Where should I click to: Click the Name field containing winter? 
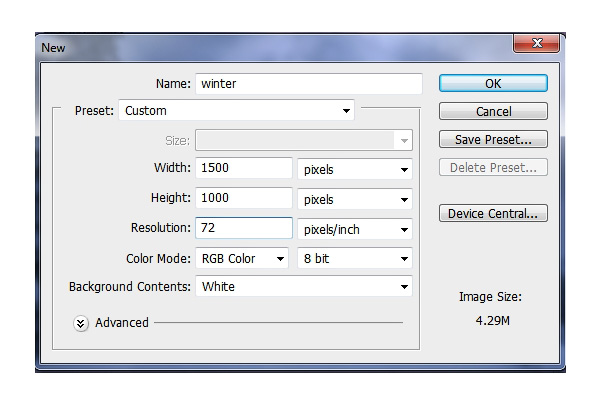309,83
